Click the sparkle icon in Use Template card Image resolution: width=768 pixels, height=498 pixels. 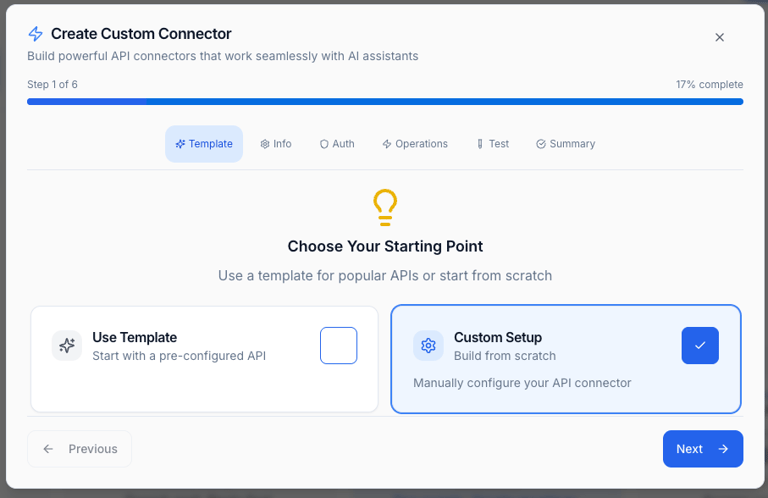tap(67, 346)
